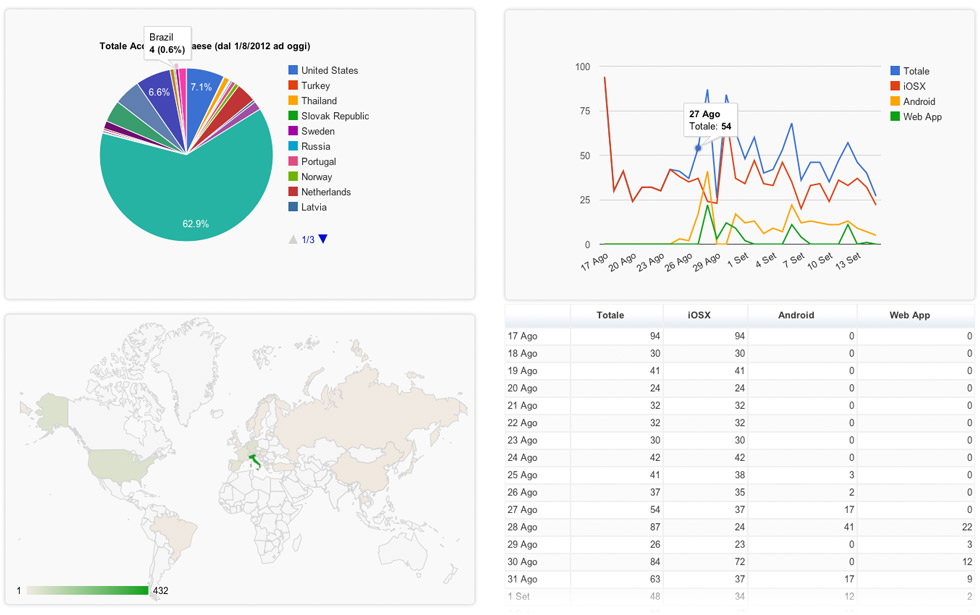Select the Netherlands legend color square
The width and height of the screenshot is (980, 615).
point(292,192)
